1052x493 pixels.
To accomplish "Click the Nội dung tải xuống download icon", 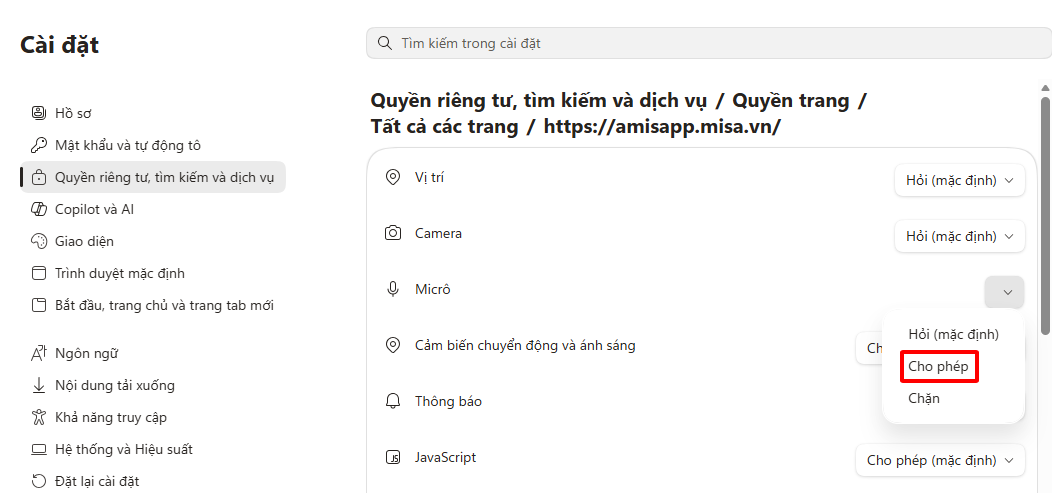I will 39,385.
